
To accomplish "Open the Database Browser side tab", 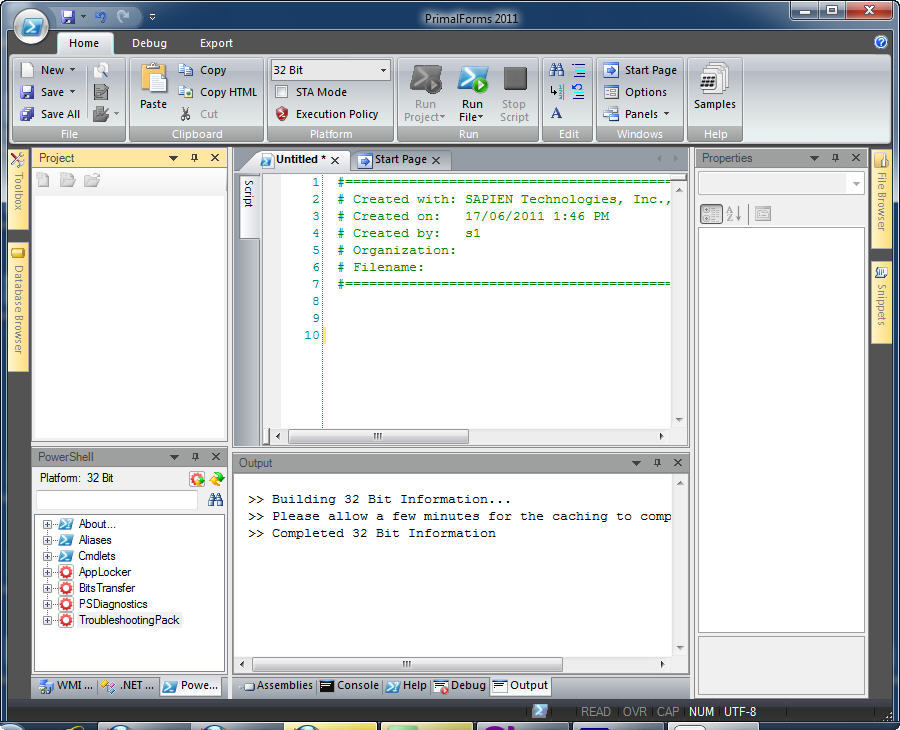I will (x=18, y=306).
